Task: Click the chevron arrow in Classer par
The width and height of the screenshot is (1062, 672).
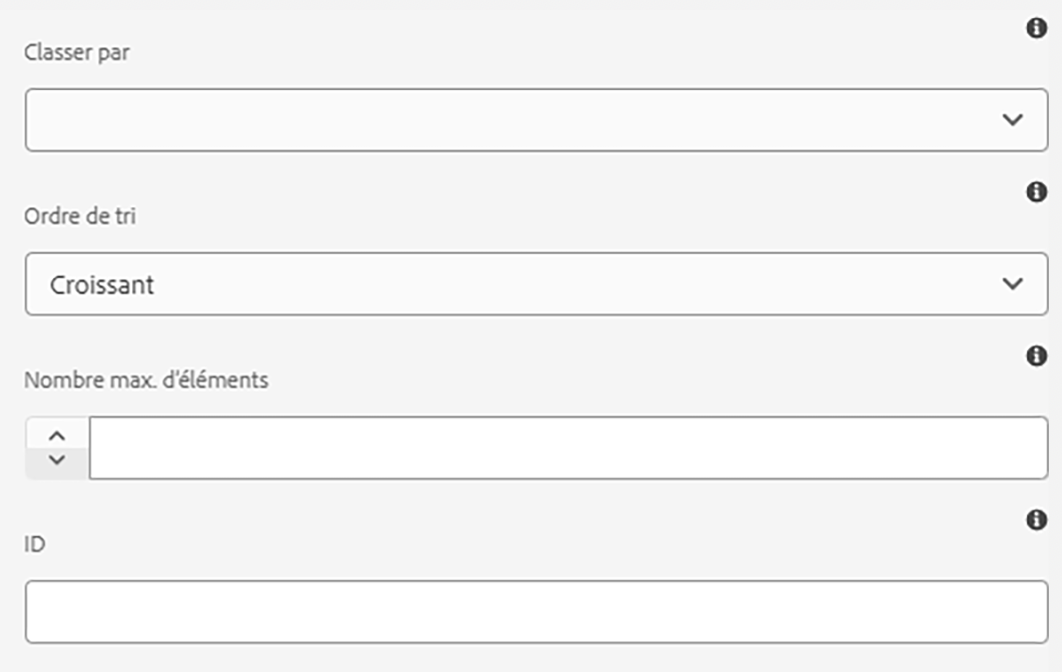Action: tap(1012, 120)
